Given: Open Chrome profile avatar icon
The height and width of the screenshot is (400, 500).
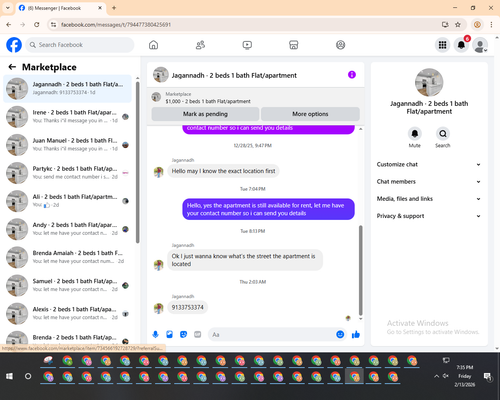Looking at the screenshot, I should pyautogui.click(x=477, y=24).
